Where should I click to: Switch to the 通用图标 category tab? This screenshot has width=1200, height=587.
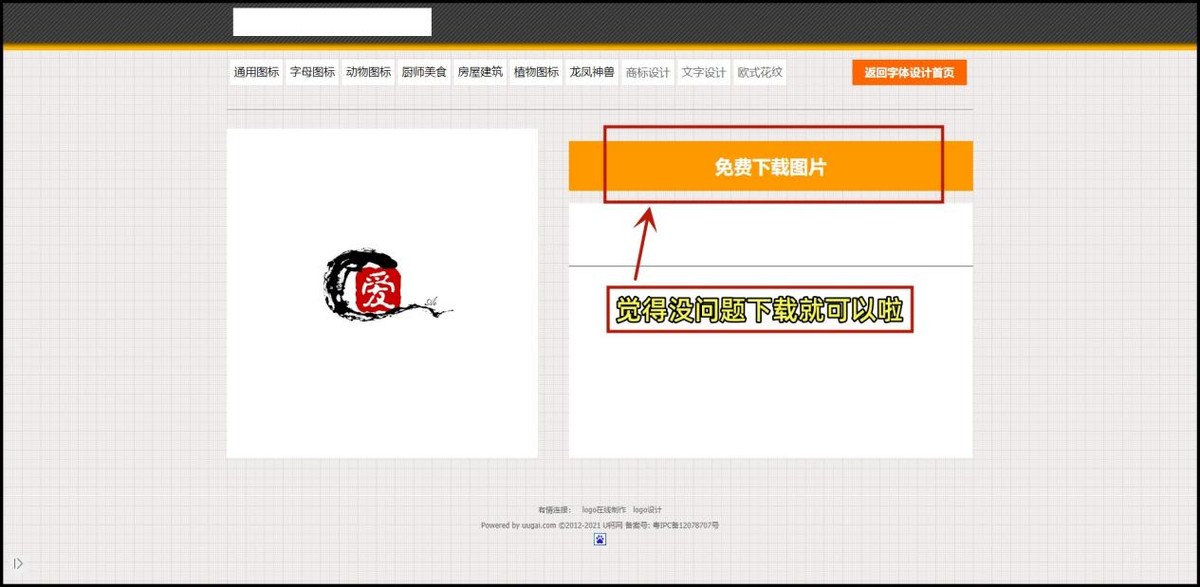click(256, 71)
